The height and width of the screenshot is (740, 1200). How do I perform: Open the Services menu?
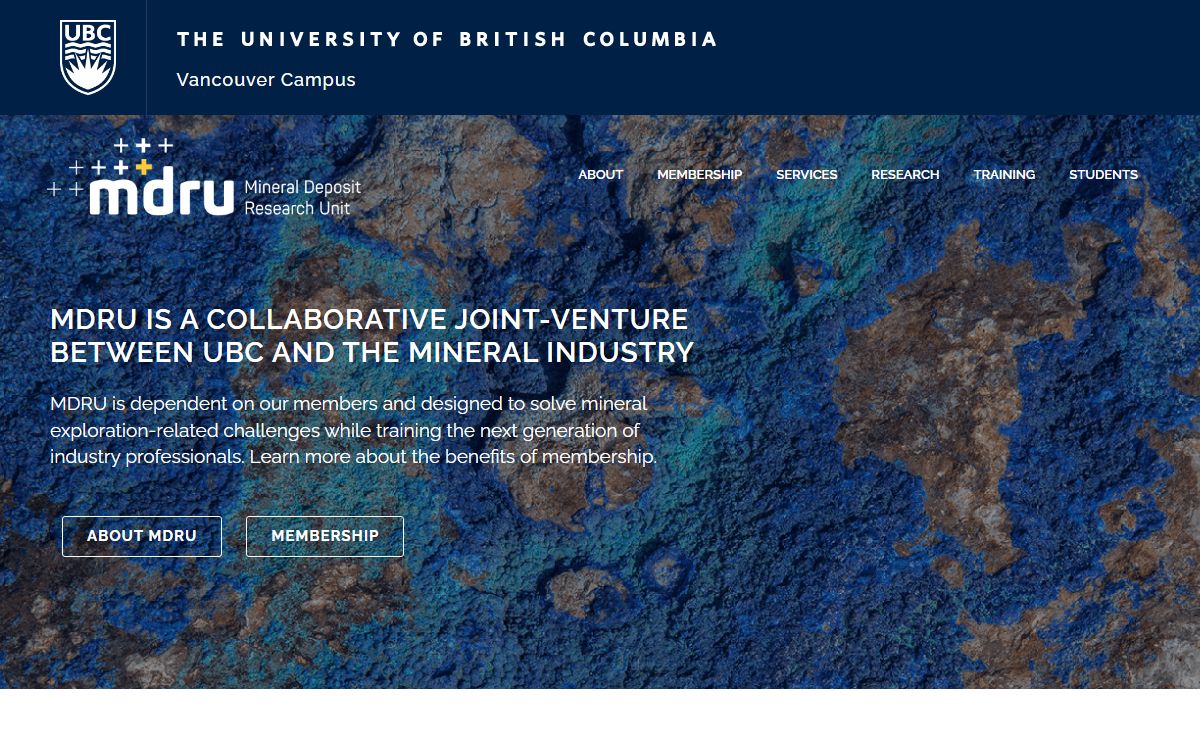click(806, 174)
